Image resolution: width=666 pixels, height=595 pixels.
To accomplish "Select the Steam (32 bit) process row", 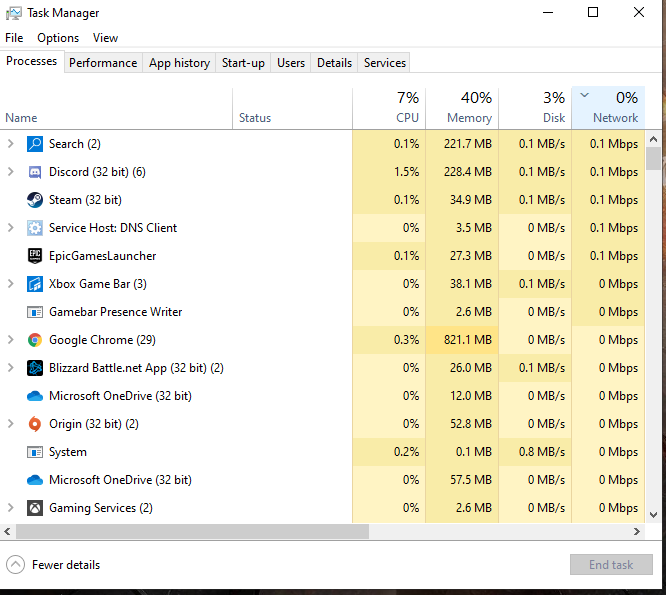I will (x=322, y=200).
